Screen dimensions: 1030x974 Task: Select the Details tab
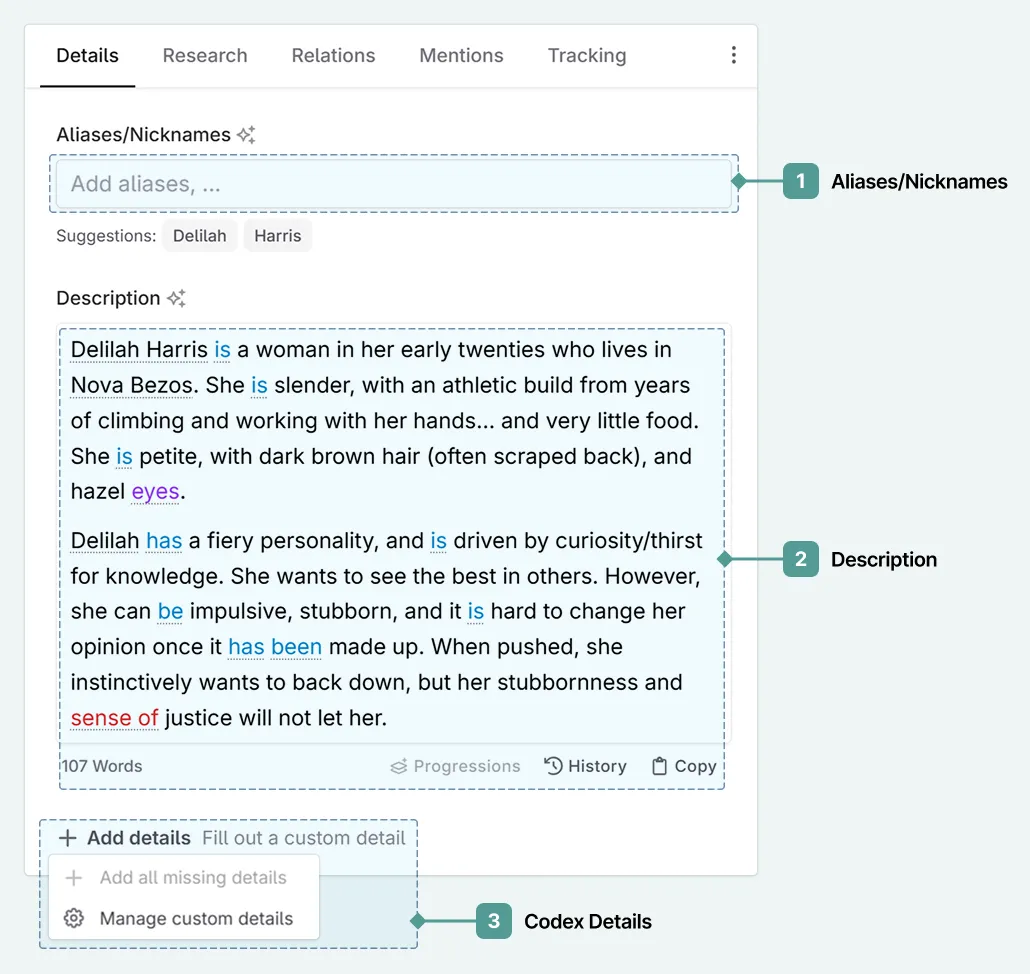click(87, 56)
